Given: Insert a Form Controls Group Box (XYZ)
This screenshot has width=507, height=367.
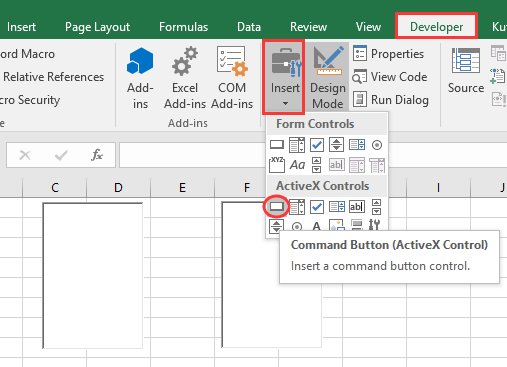Looking at the screenshot, I should [x=277, y=165].
